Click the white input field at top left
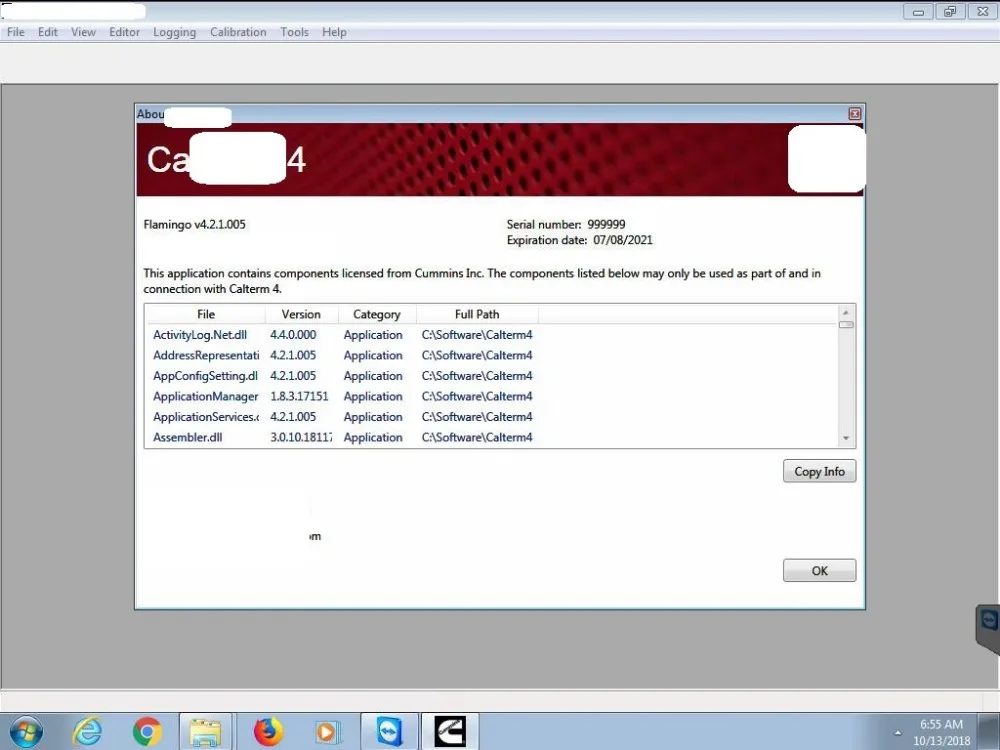The height and width of the screenshot is (750, 1000). 73,10
